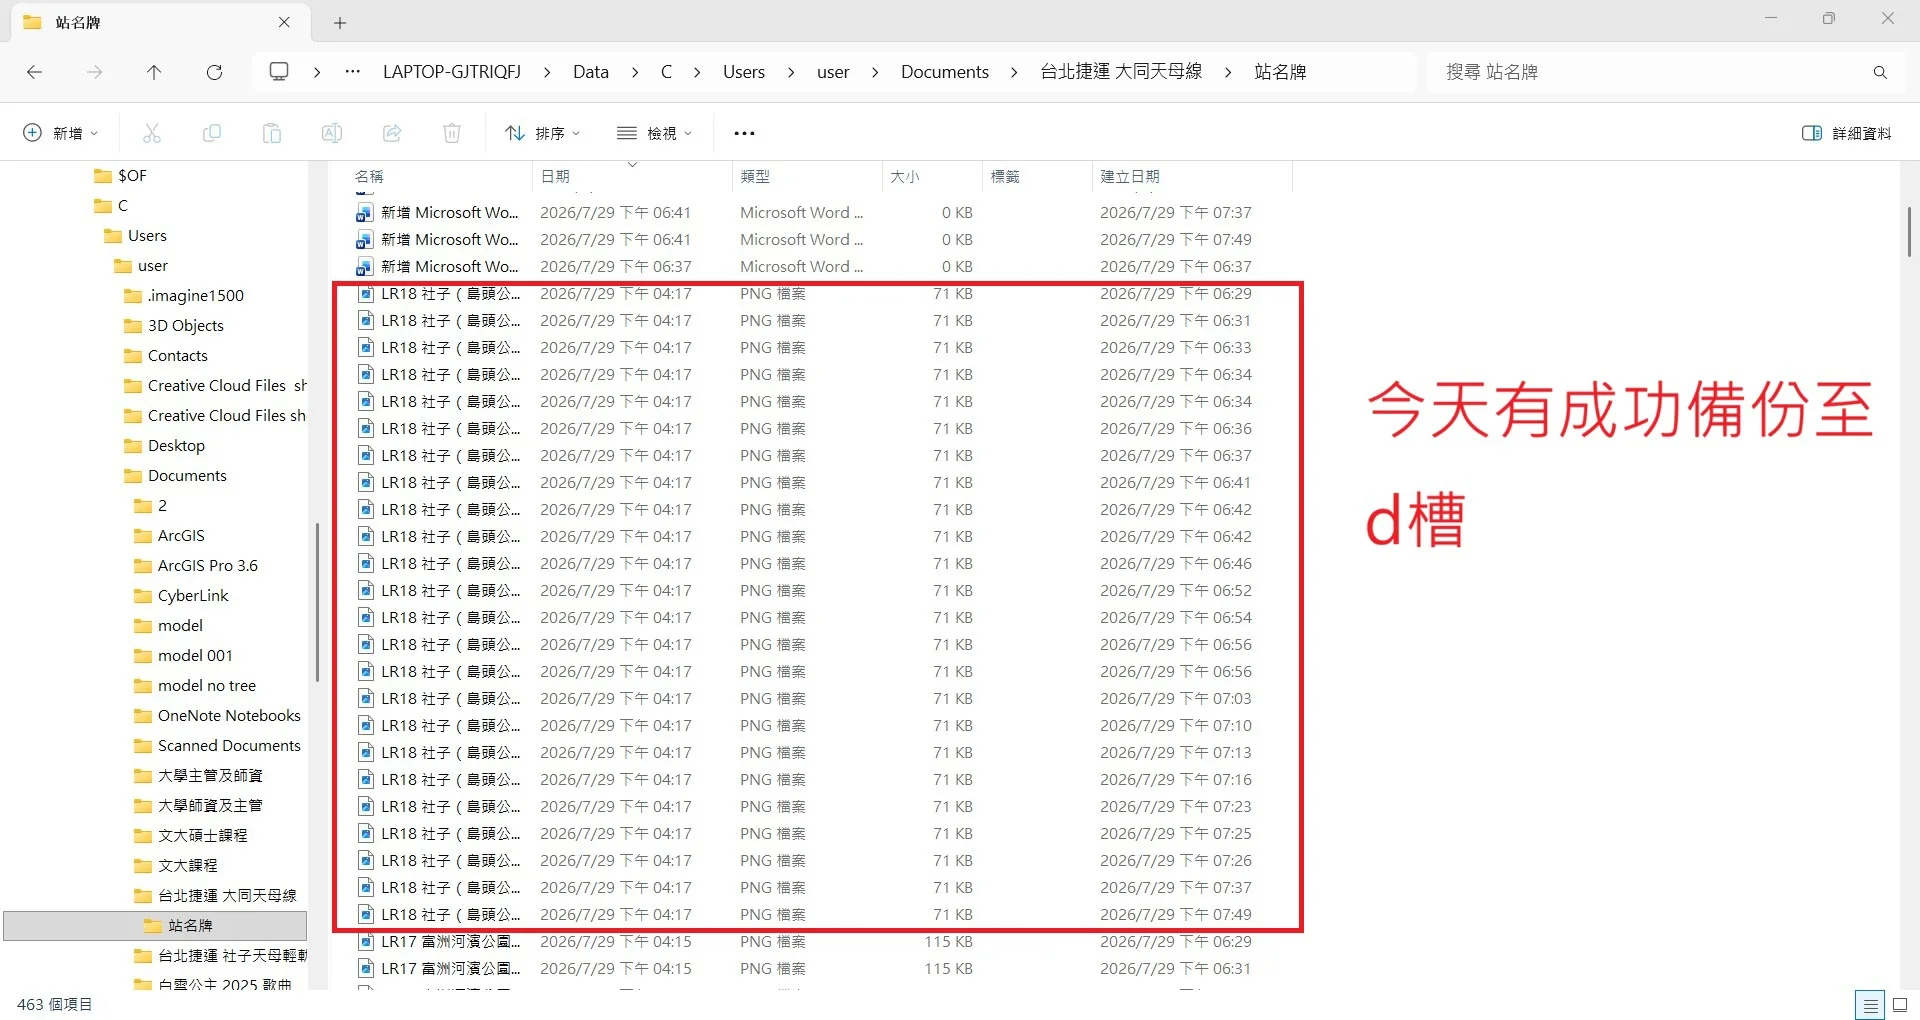Expand chevron after Users breadcrumb
Viewport: 1920px width, 1020px height.
(791, 72)
